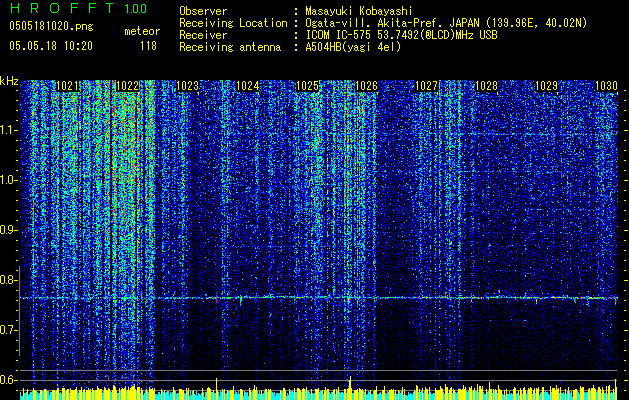
Task: Select the filename 0505181020.png
Action: tap(51, 26)
